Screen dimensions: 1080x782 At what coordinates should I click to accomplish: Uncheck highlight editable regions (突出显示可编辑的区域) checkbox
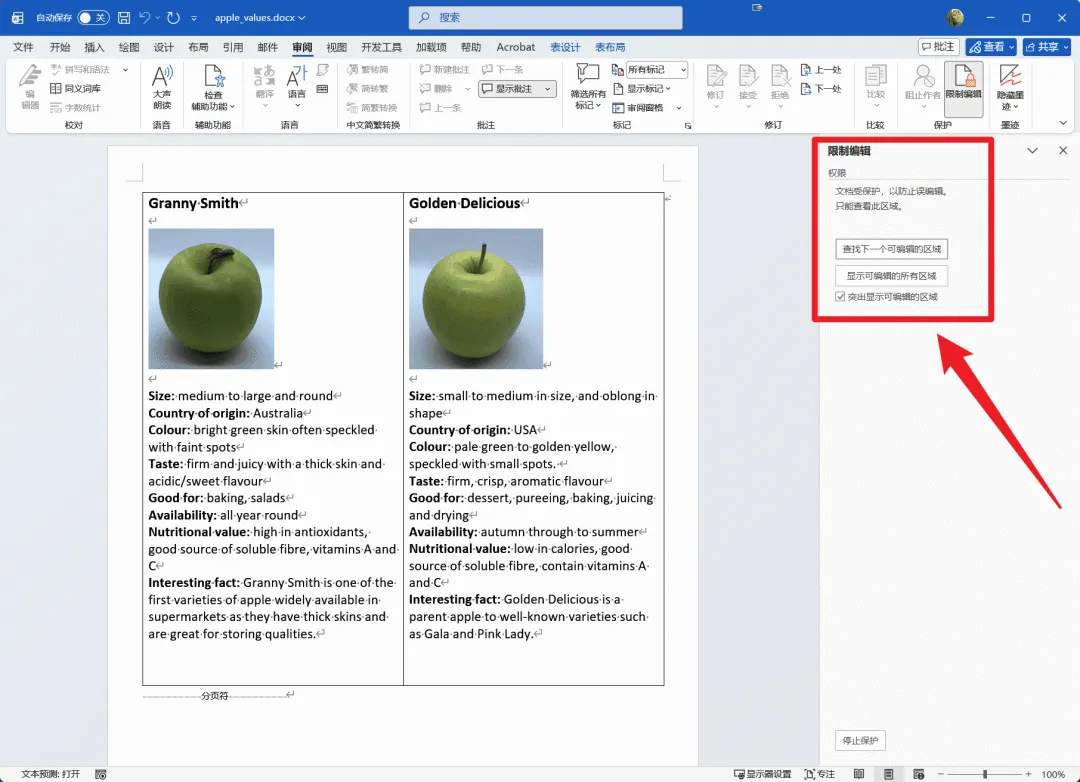point(840,296)
